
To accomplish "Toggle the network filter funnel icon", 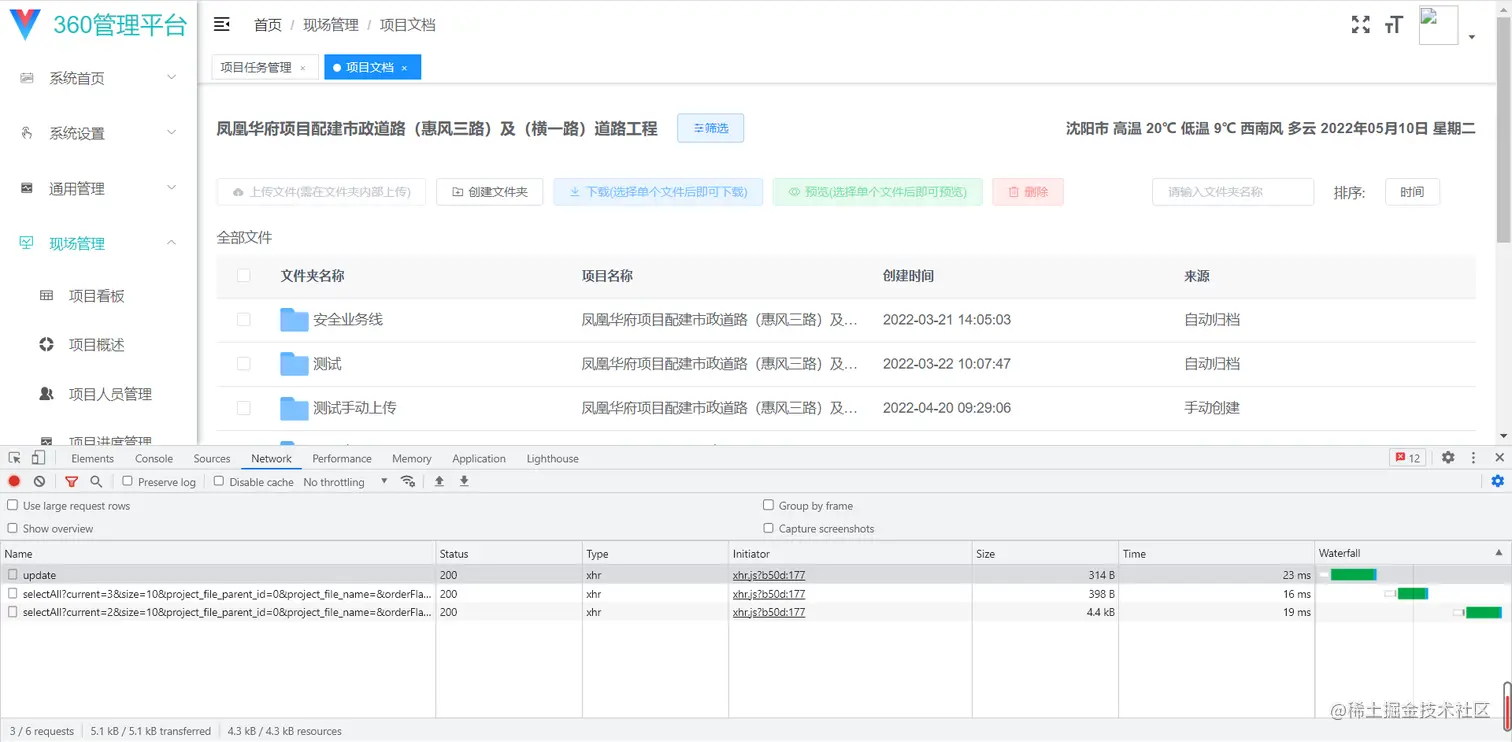I will coord(71,482).
